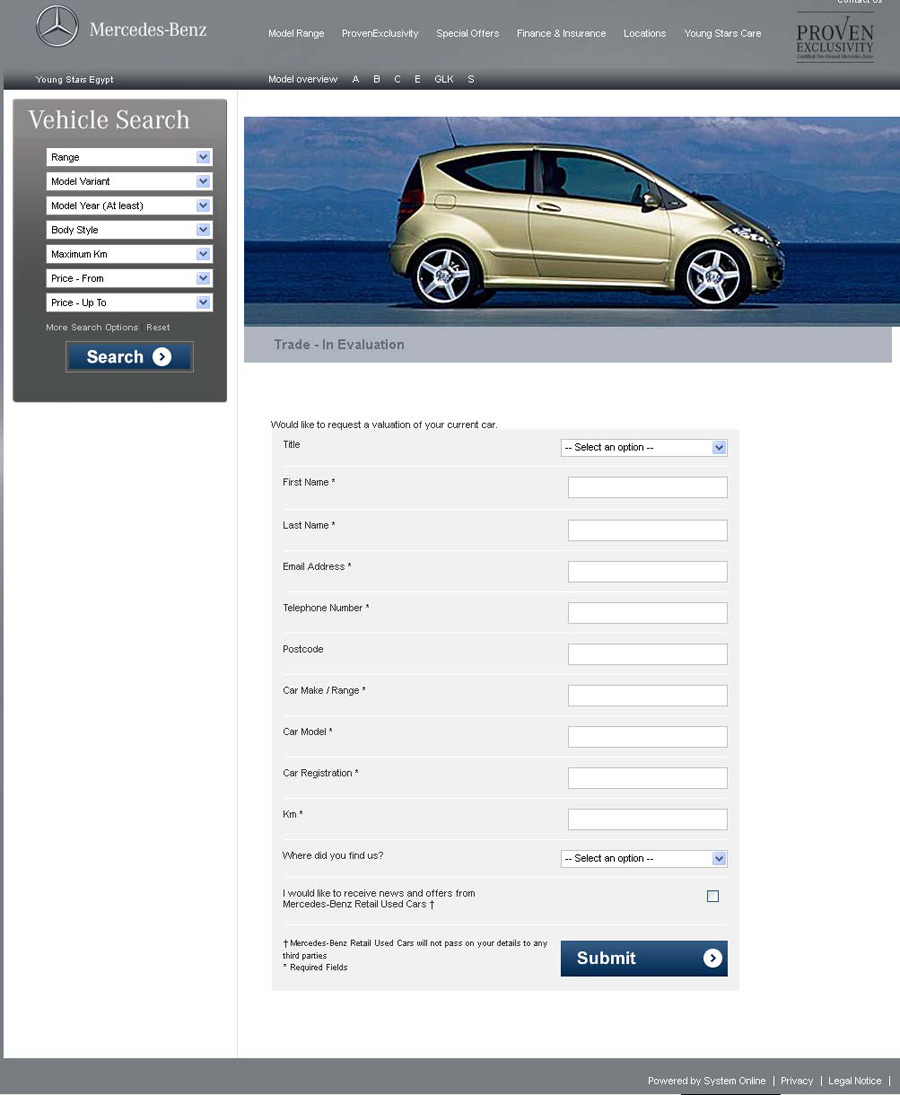Viewport: 900px width, 1095px height.
Task: Open the Range dropdown
Action: 129,157
